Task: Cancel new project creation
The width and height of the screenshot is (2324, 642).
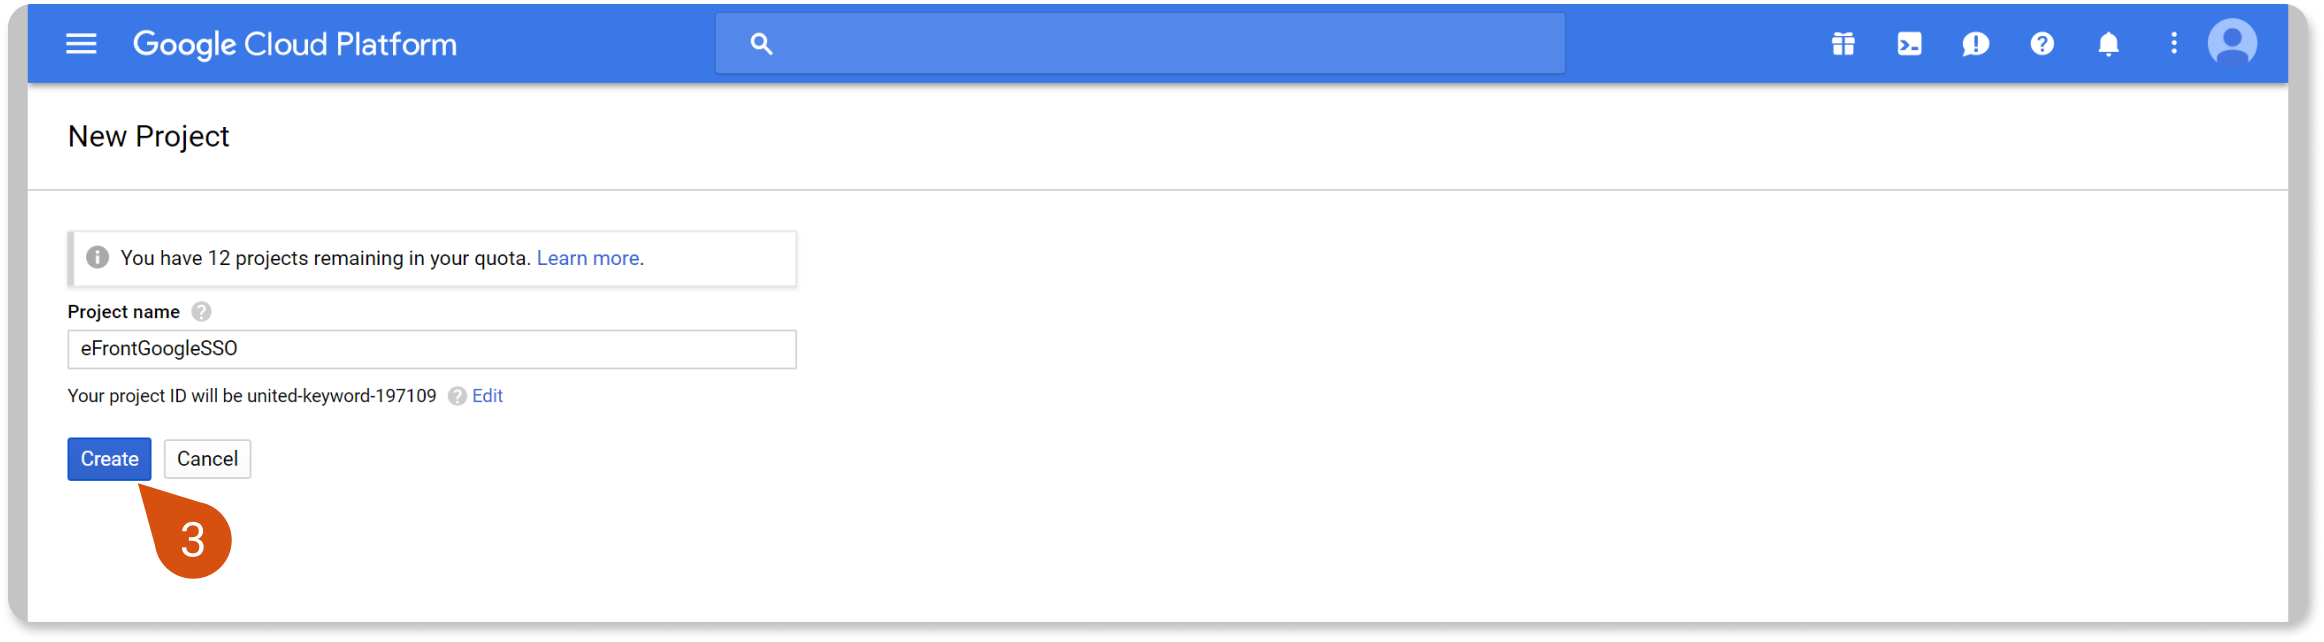Action: tap(207, 459)
